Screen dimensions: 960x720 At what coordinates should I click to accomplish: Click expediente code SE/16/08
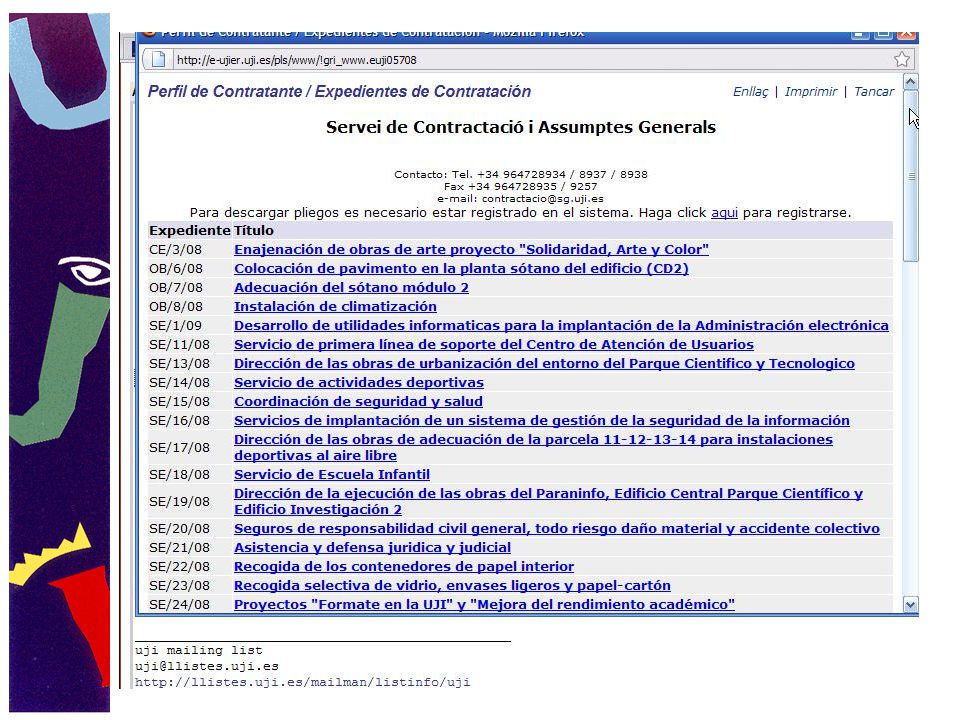179,421
